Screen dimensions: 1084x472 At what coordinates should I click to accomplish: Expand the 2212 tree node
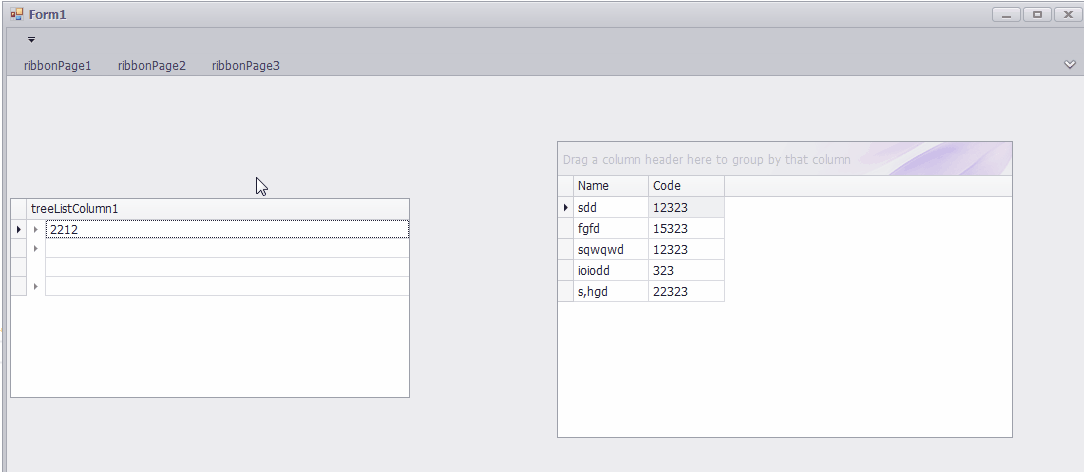36,230
